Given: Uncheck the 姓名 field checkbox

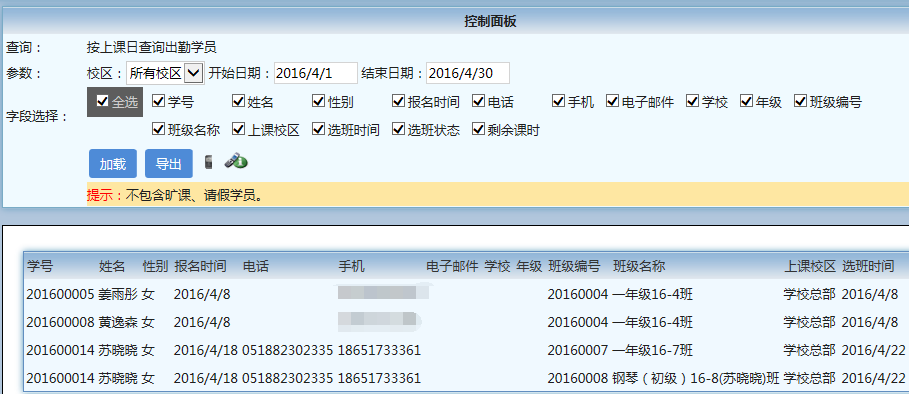Looking at the screenshot, I should tap(238, 101).
